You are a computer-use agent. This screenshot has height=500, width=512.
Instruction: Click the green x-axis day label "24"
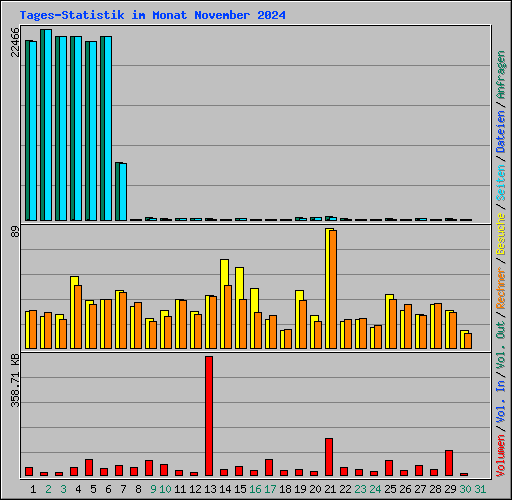pyautogui.click(x=375, y=489)
